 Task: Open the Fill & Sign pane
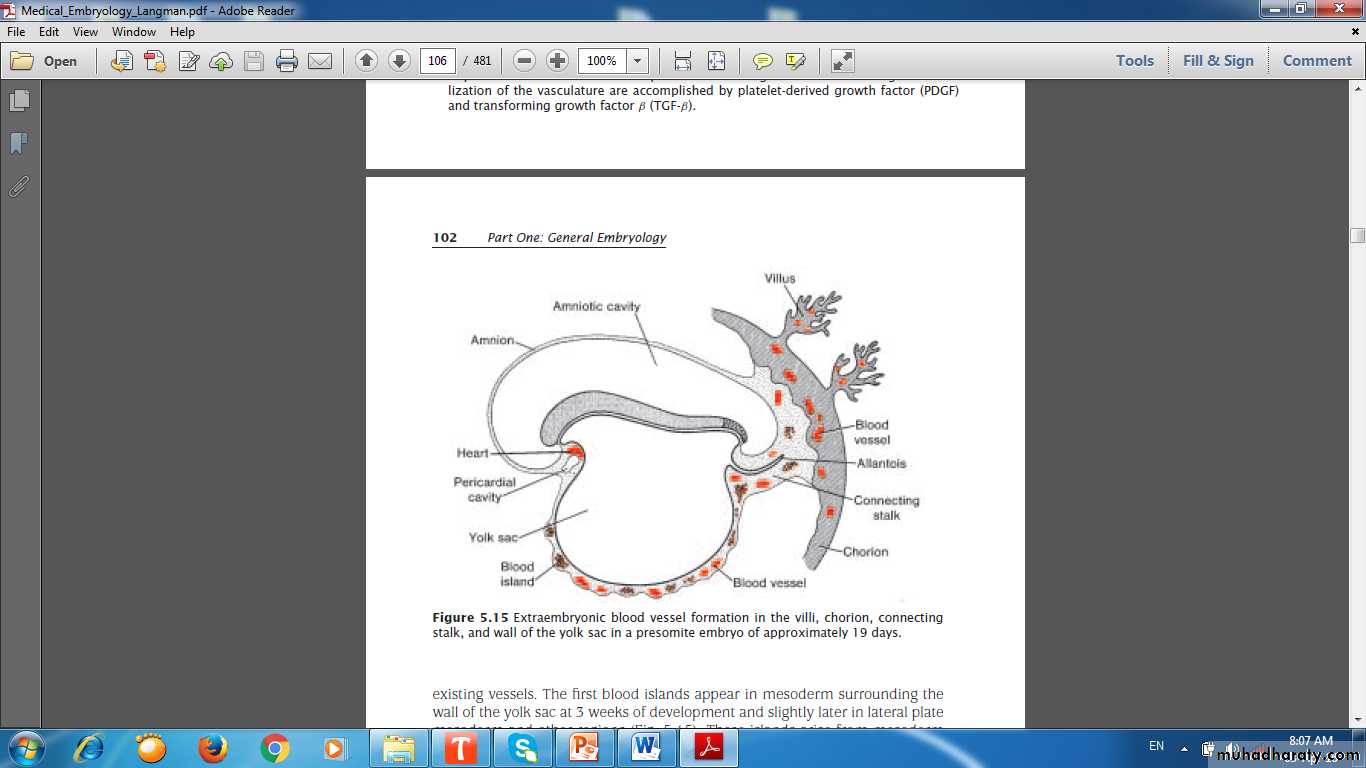pyautogui.click(x=1217, y=61)
